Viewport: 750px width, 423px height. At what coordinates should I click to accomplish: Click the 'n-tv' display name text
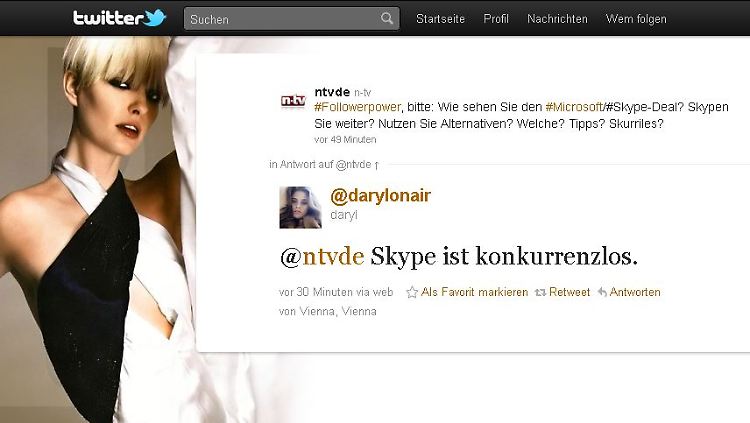(x=363, y=93)
